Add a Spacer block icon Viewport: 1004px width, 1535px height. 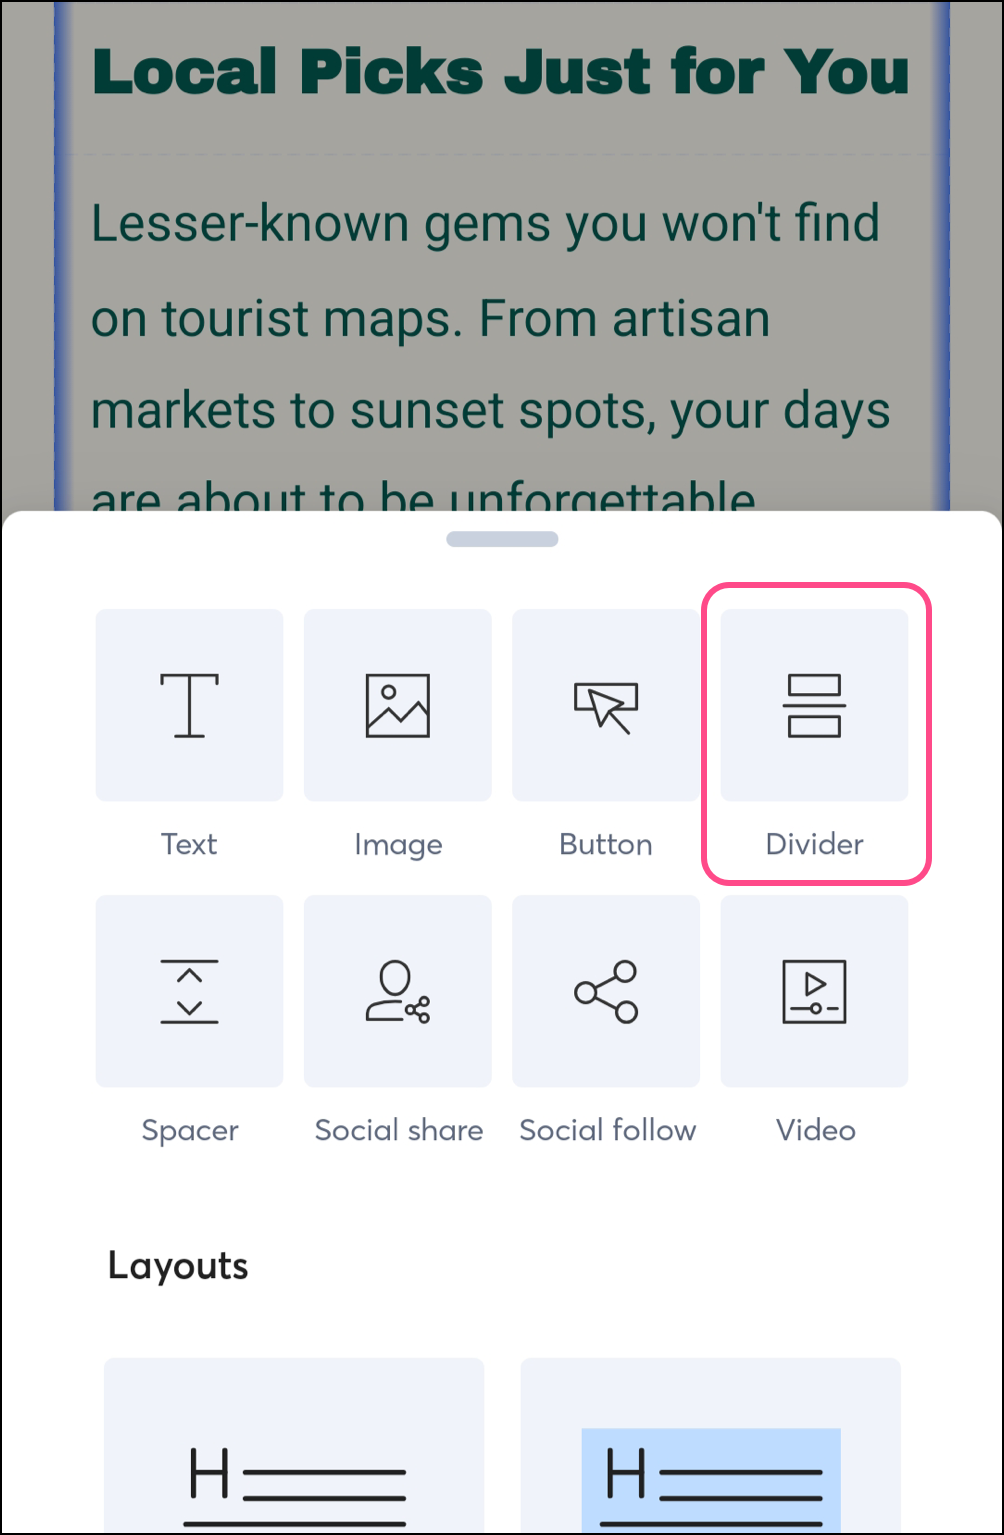[189, 991]
